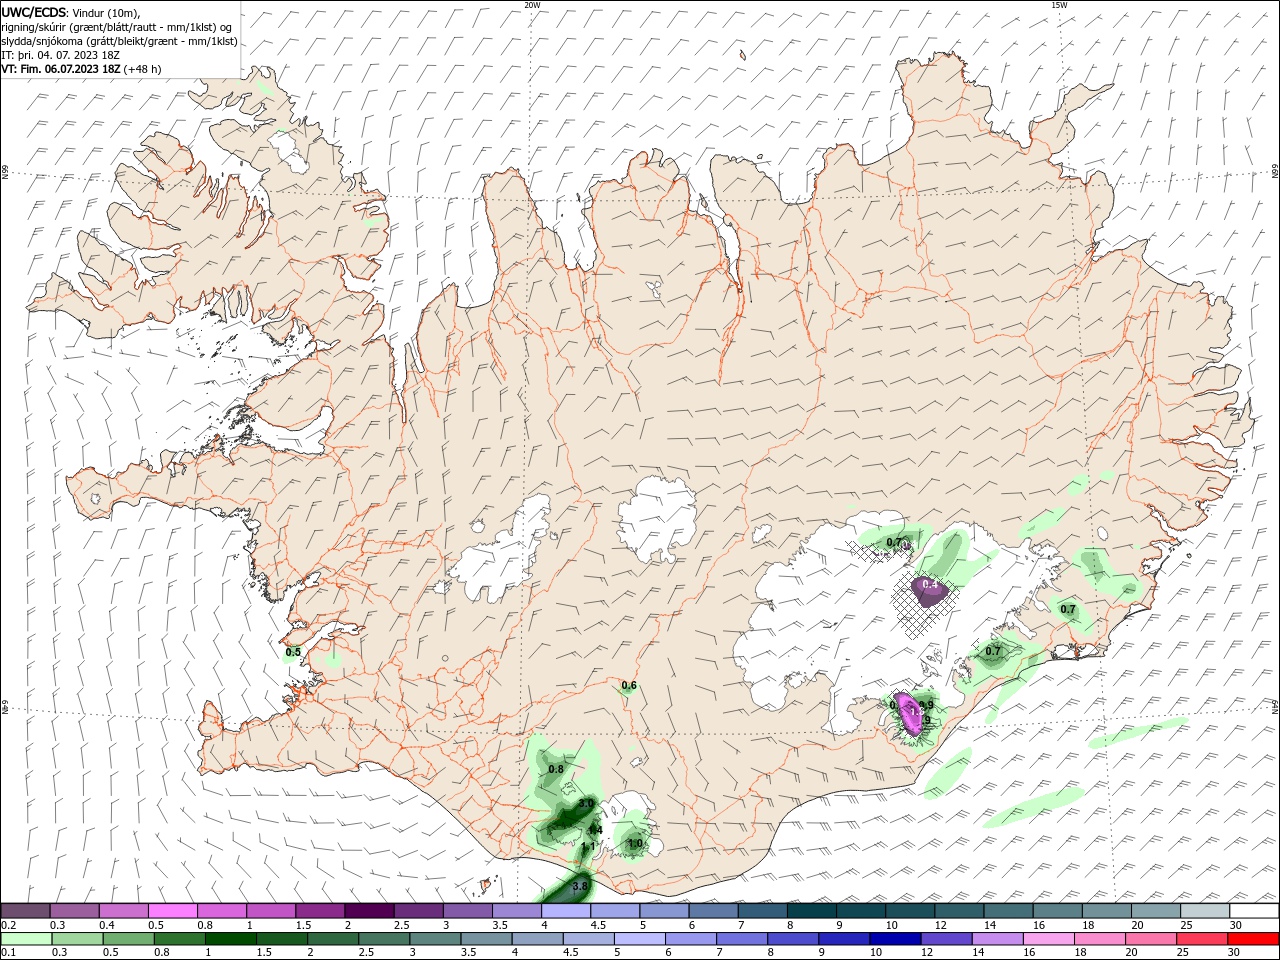Select the white 30 mm snow legend swatch
Viewport: 1280px width, 960px height.
pos(1254,911)
